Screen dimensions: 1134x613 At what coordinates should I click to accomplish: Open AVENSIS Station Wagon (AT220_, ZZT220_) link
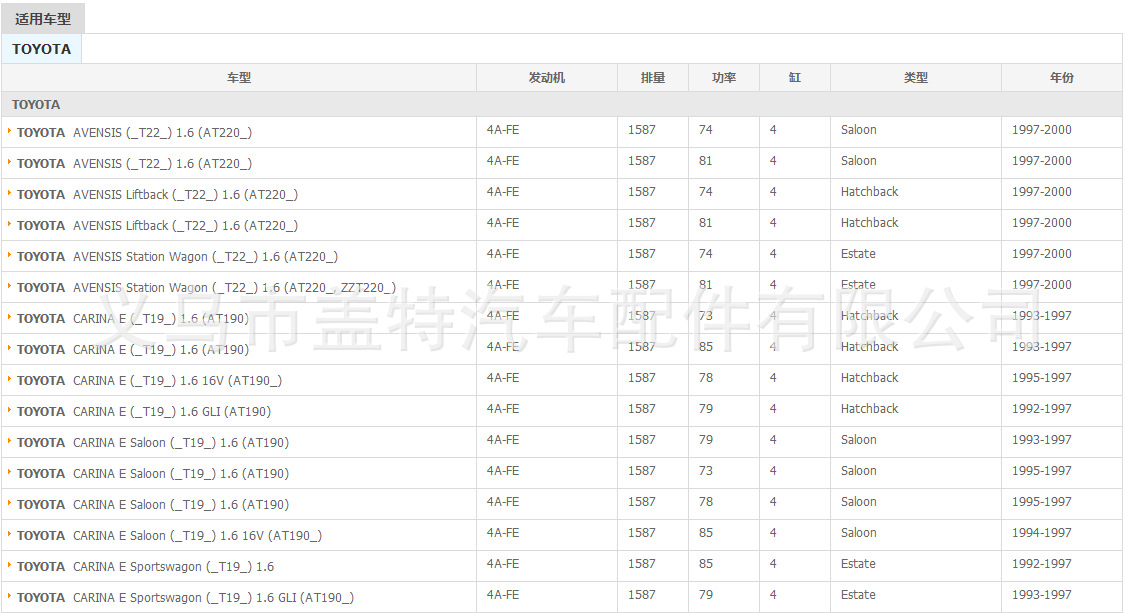[x=206, y=288]
